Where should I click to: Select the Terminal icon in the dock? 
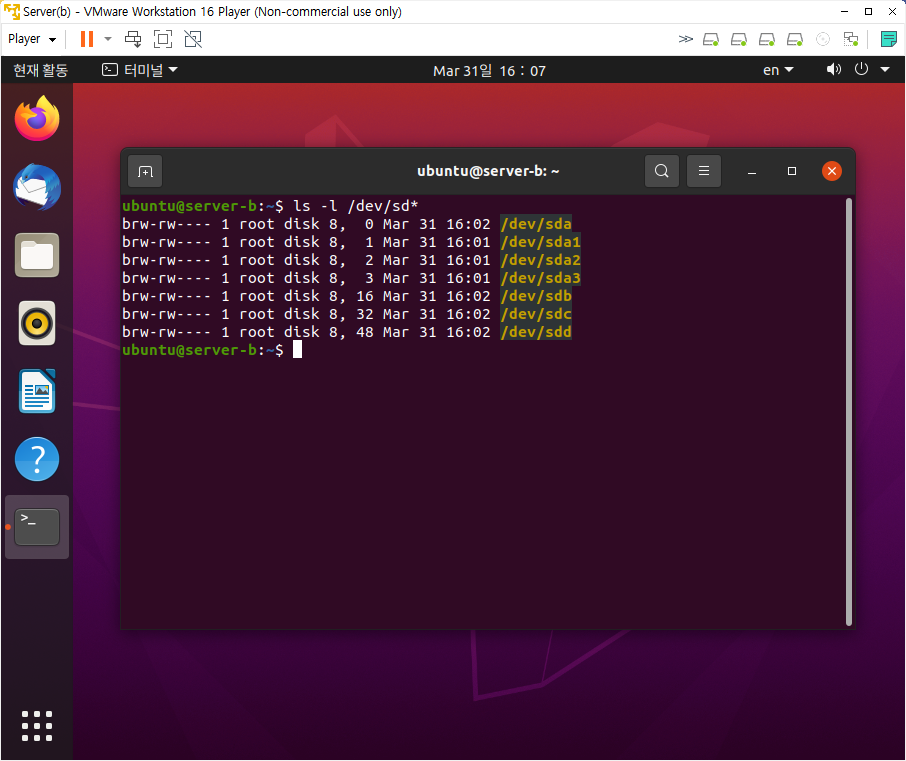pyautogui.click(x=37, y=527)
